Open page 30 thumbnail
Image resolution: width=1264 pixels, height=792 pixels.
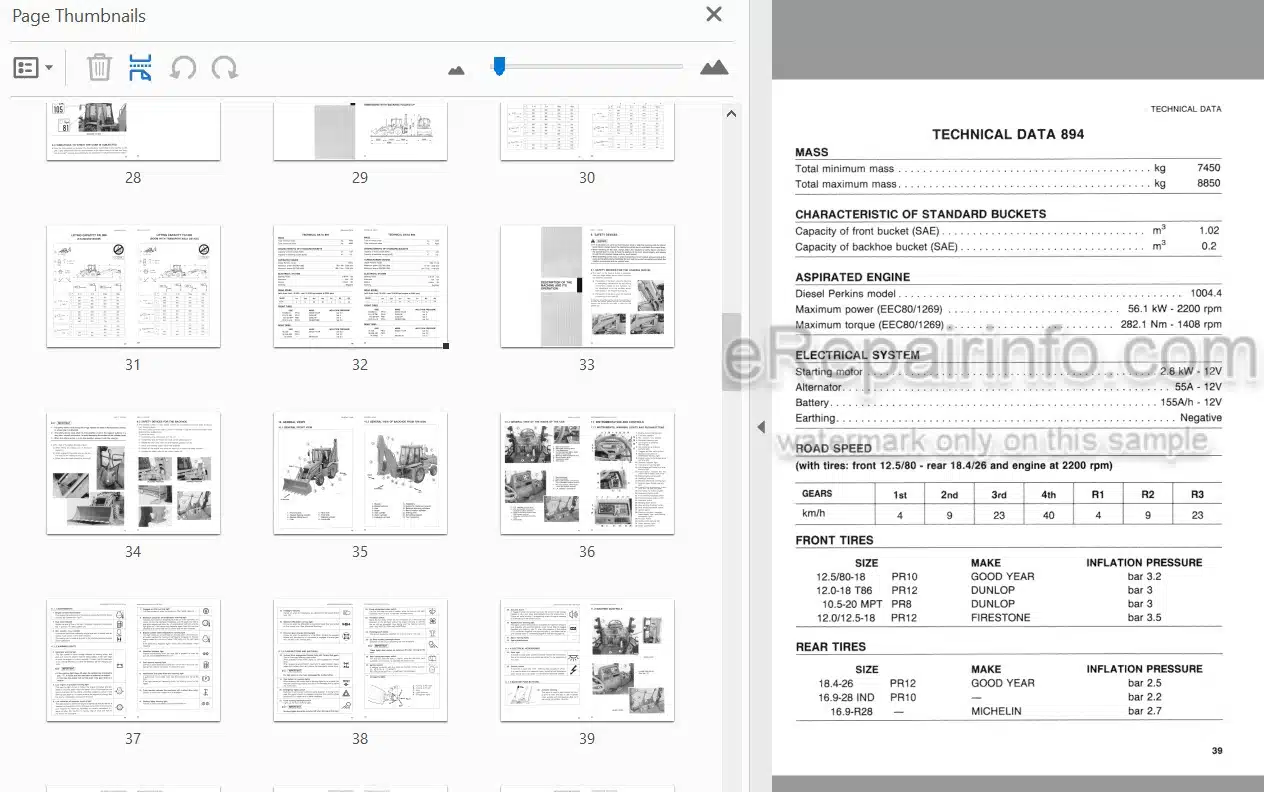(587, 131)
